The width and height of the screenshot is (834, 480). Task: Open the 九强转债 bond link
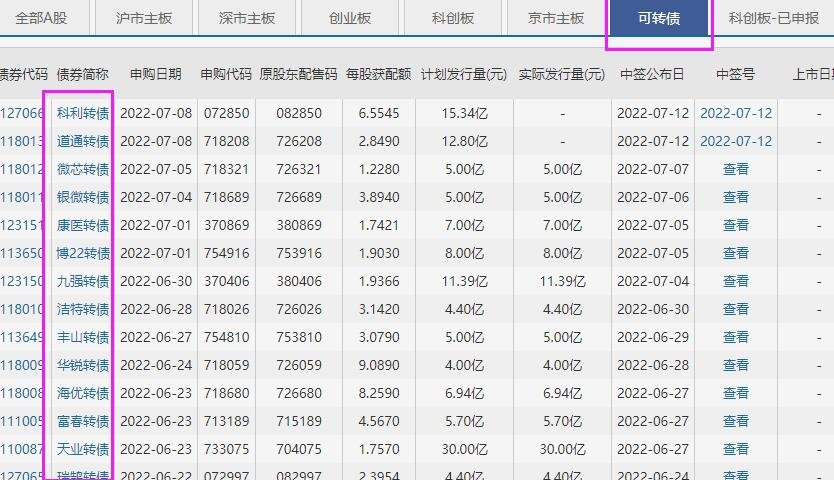(x=83, y=281)
